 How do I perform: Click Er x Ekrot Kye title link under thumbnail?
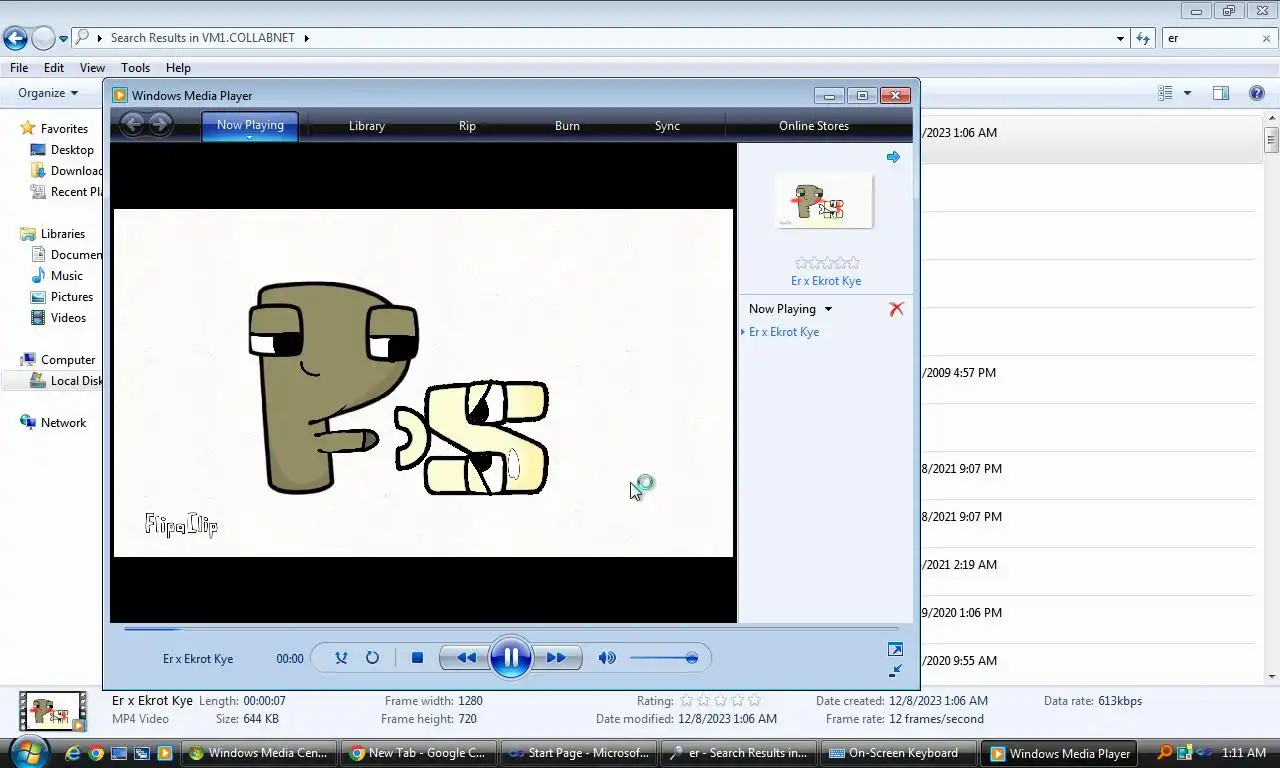pos(826,281)
